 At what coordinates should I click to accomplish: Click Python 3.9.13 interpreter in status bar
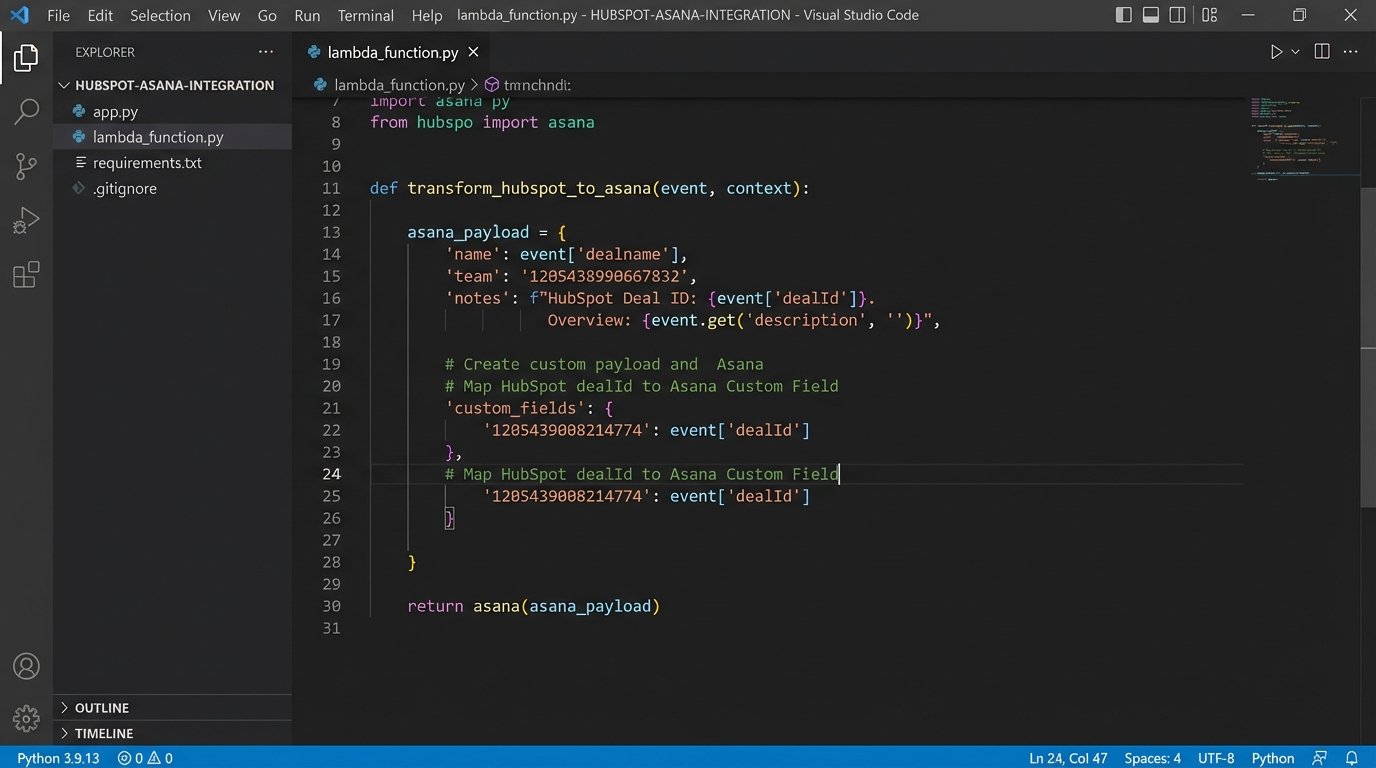click(58, 758)
